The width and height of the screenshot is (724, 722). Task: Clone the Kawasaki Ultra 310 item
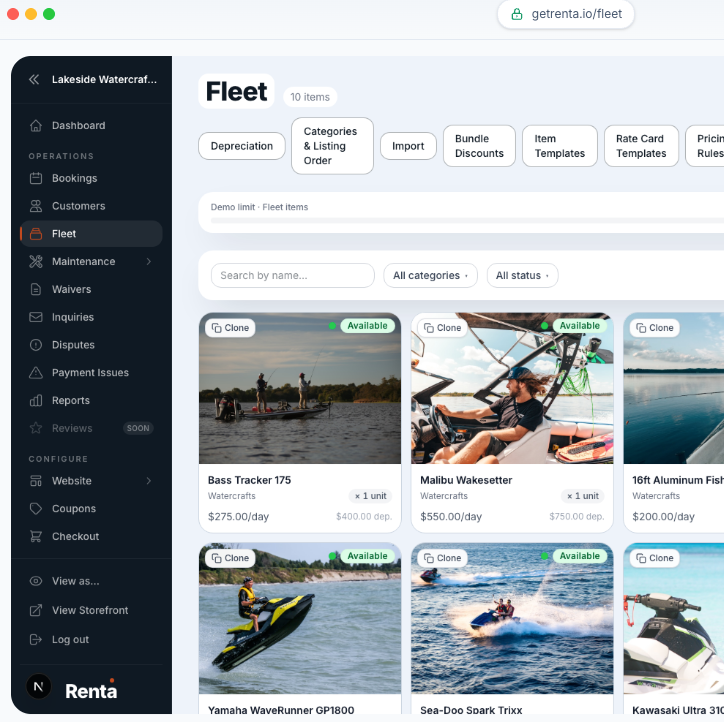coord(655,558)
